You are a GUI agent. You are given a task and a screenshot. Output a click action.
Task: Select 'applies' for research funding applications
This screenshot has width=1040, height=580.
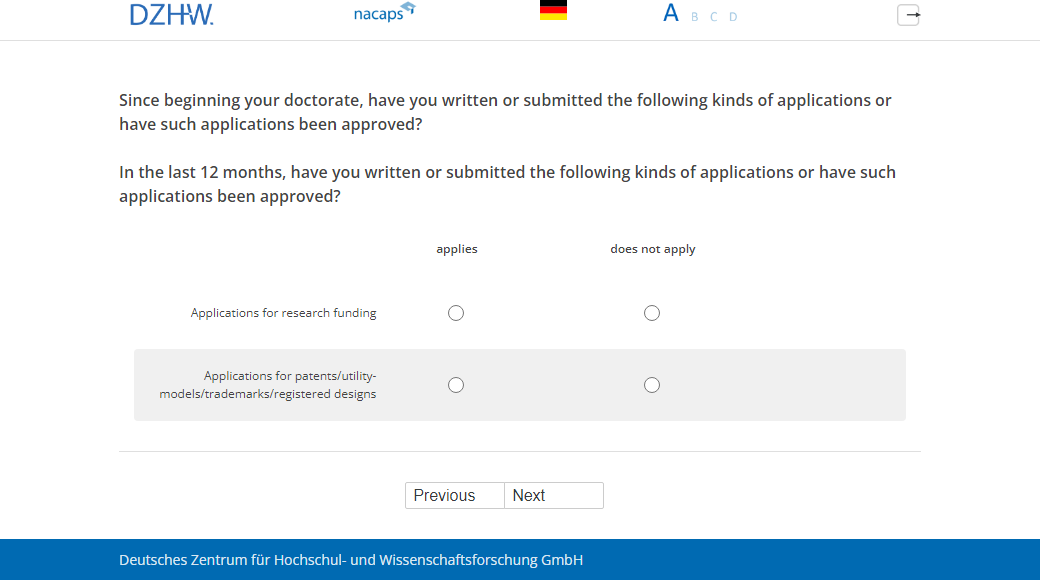click(x=456, y=313)
